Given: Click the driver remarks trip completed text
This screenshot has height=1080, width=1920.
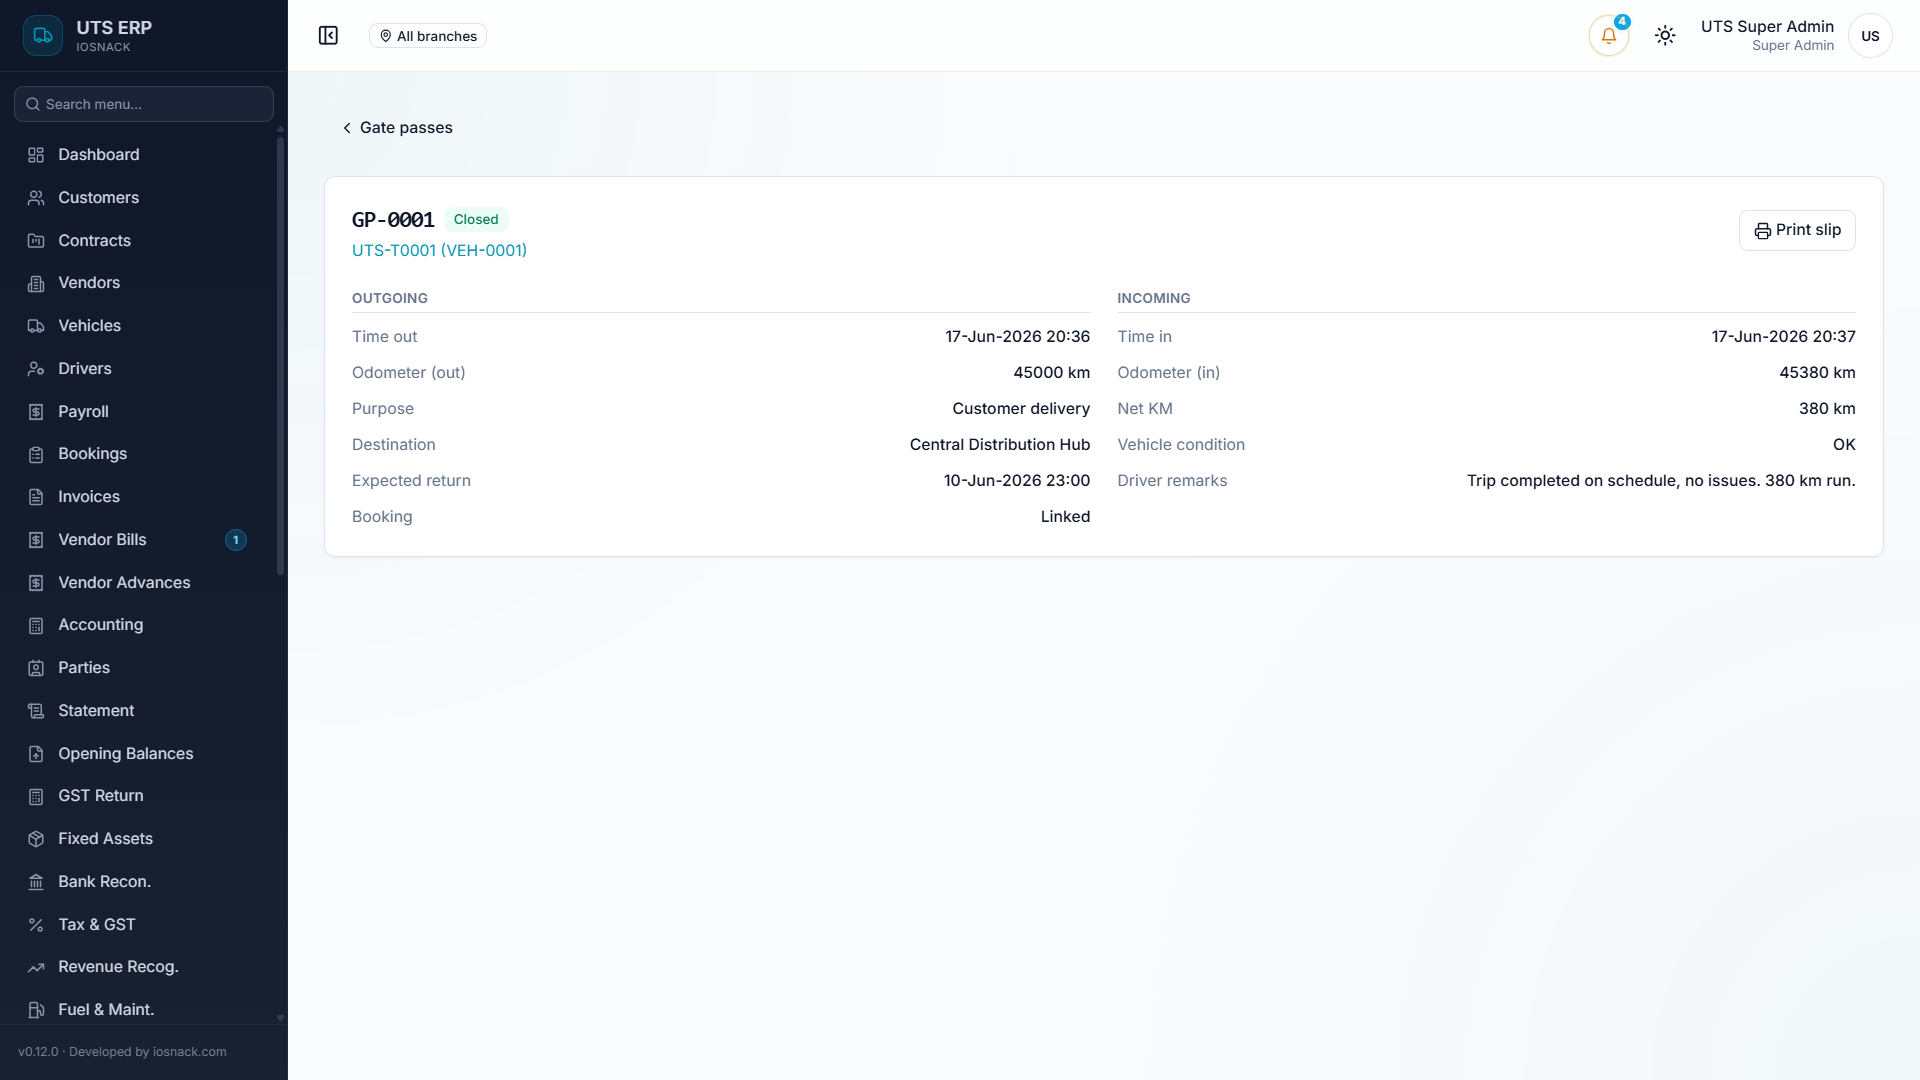Looking at the screenshot, I should pyautogui.click(x=1661, y=481).
